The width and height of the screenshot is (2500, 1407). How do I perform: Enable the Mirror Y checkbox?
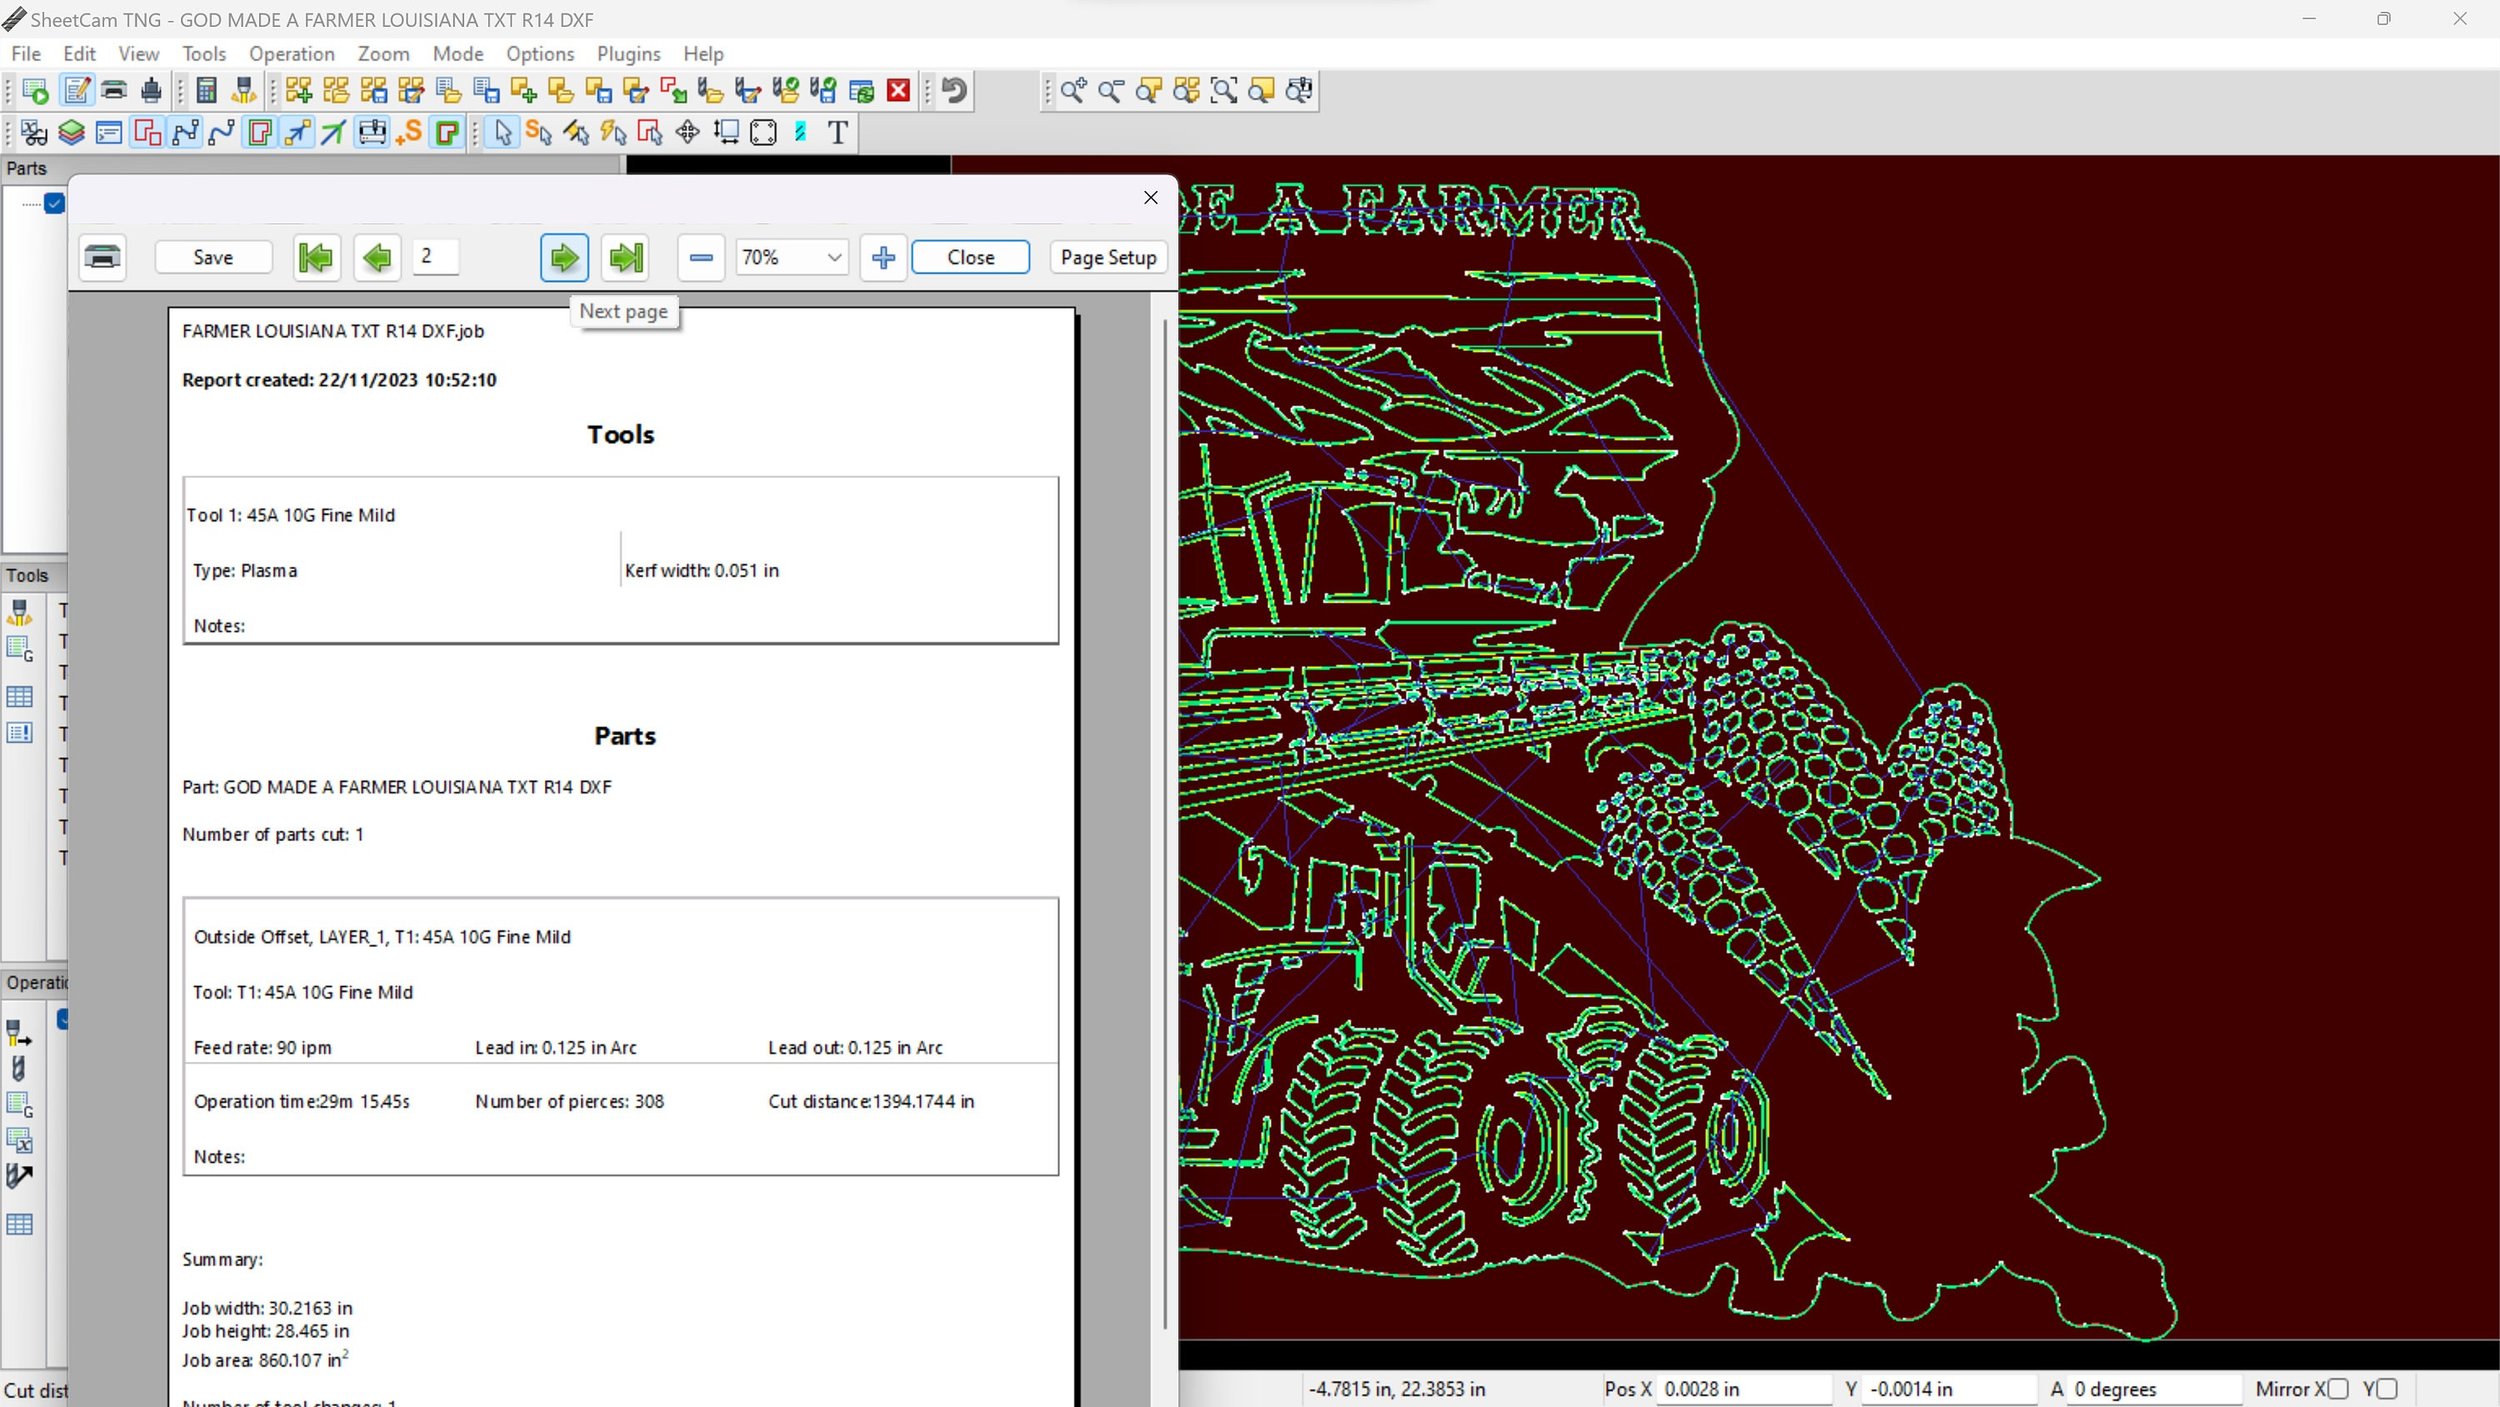(x=2387, y=1388)
